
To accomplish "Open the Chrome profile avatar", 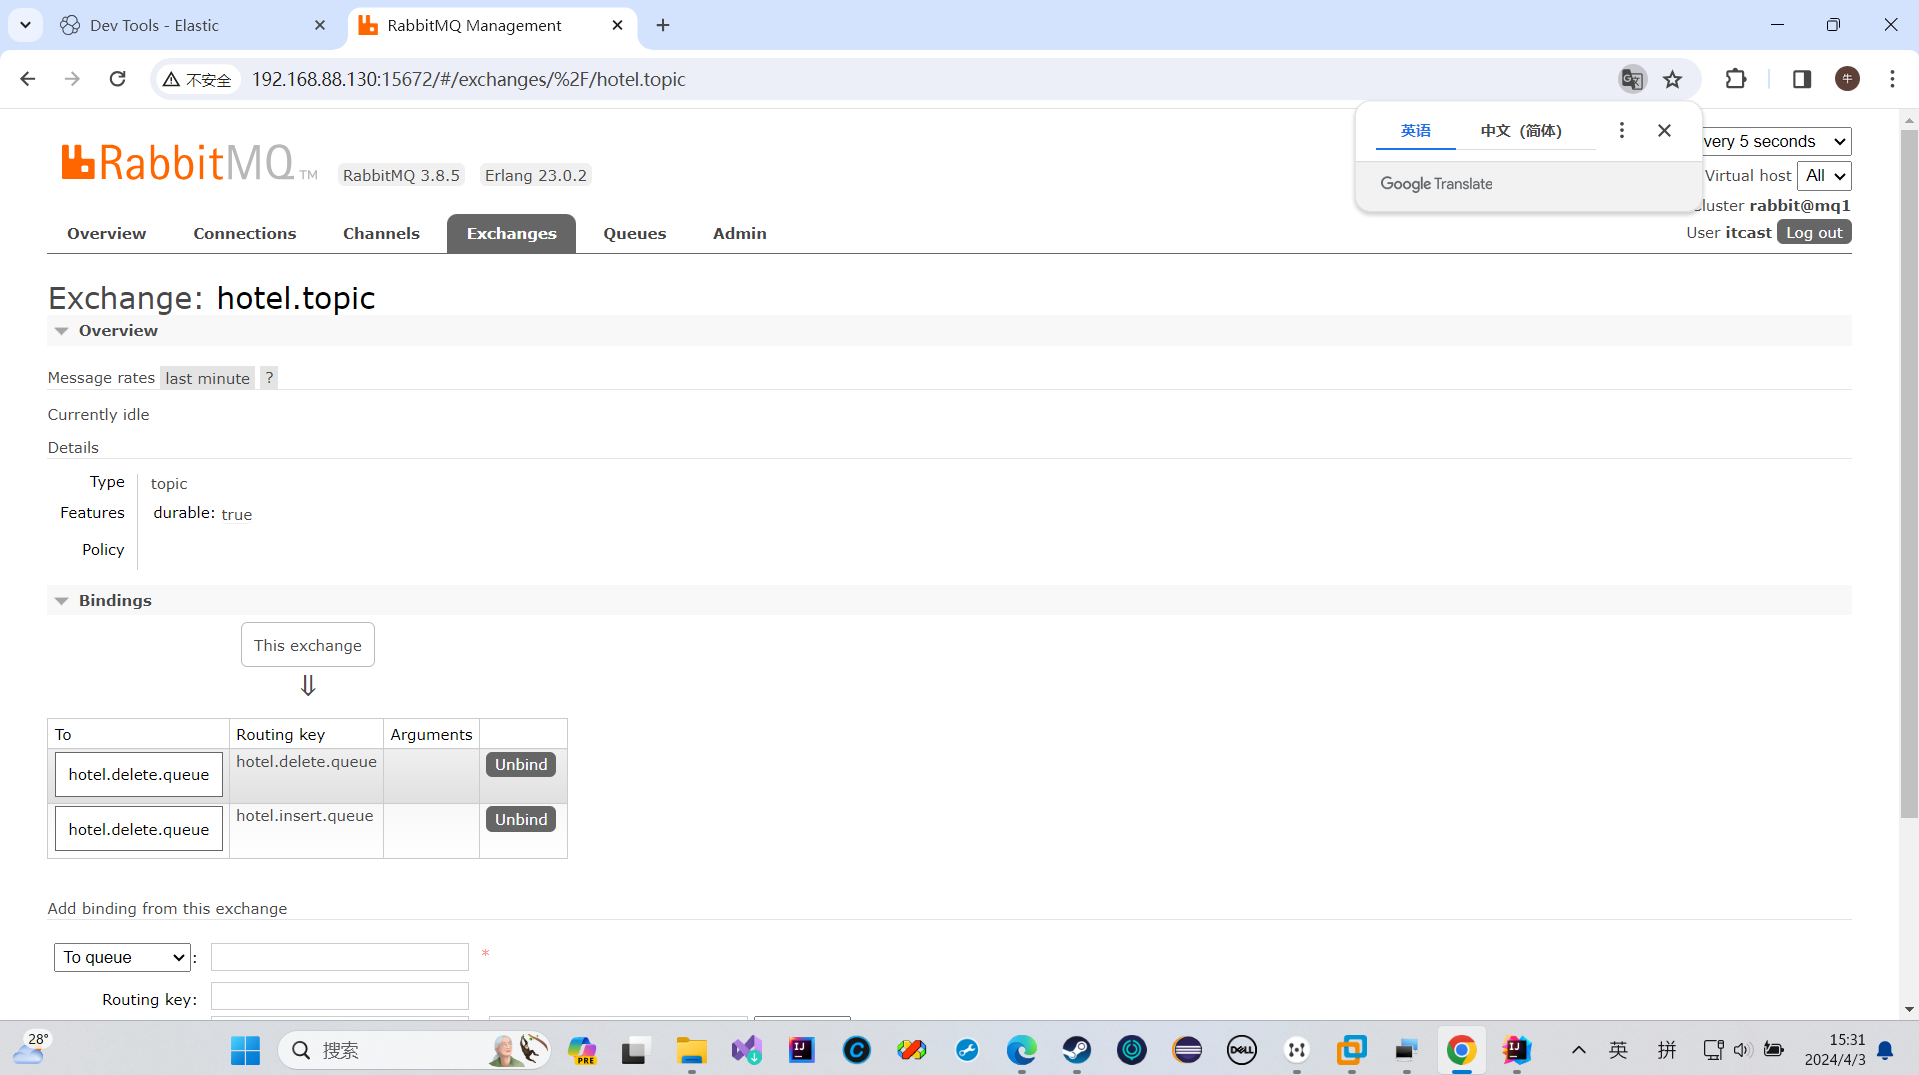I will (1847, 79).
